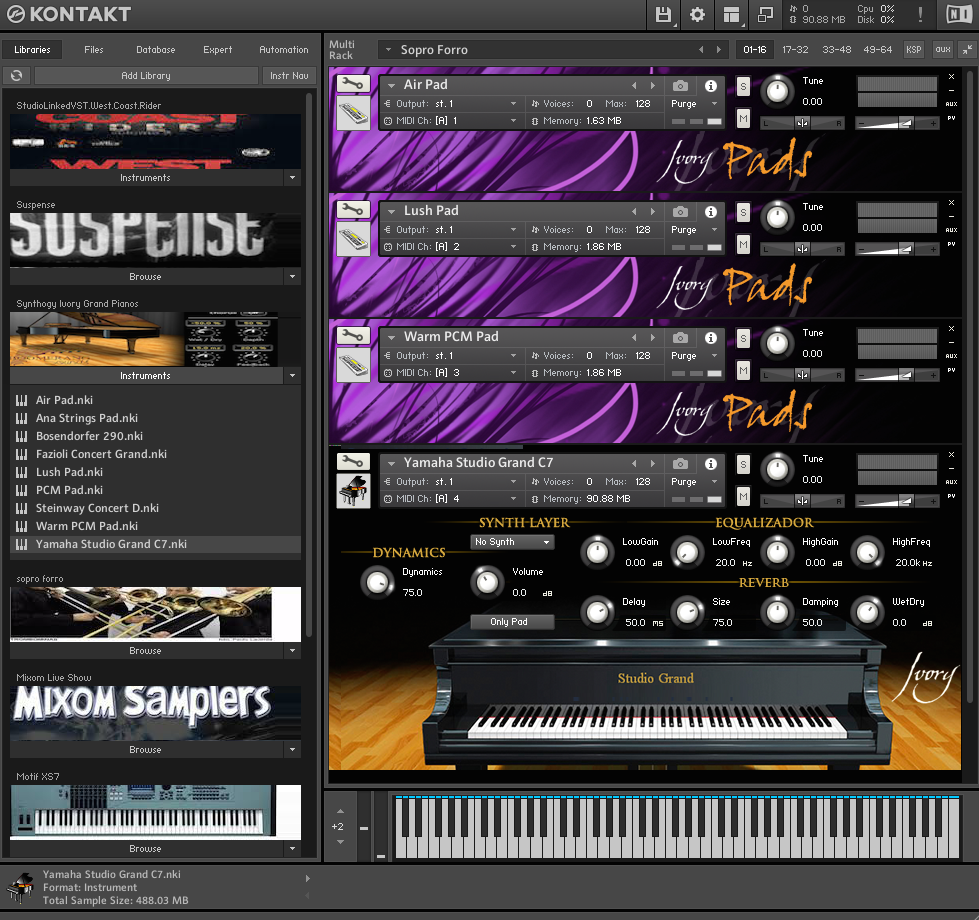Click the Lush Pad snapshot camera icon
This screenshot has height=920, width=979.
[681, 212]
